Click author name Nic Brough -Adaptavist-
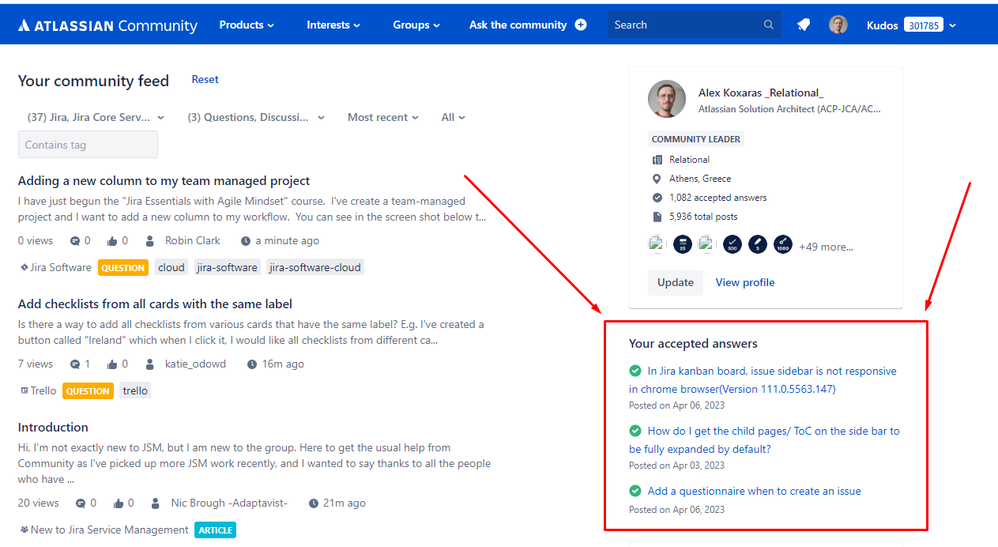 229,503
